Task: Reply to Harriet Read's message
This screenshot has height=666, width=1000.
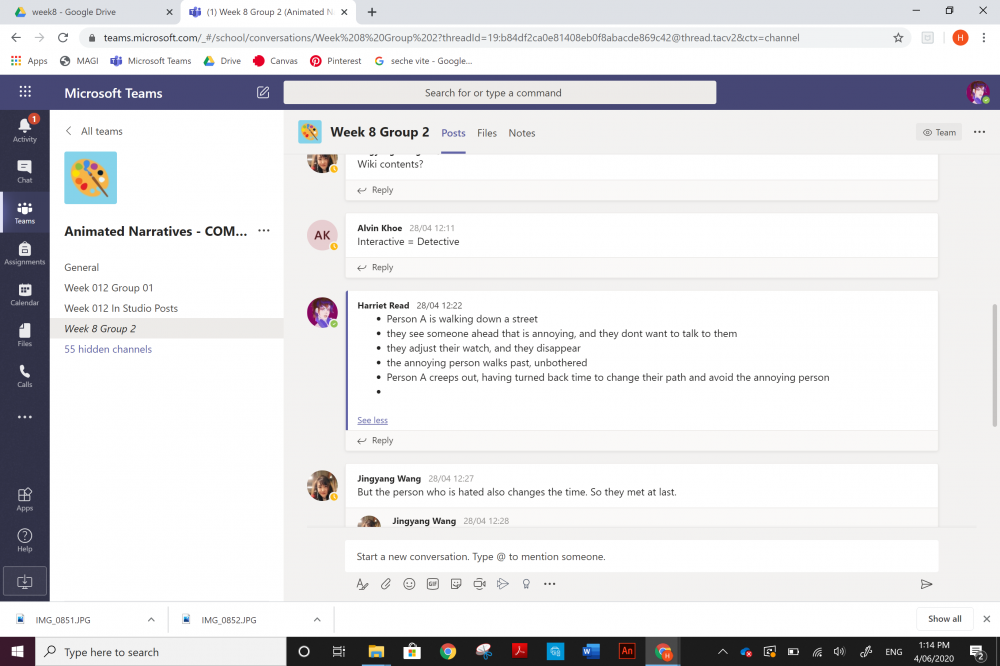Action: (x=376, y=440)
